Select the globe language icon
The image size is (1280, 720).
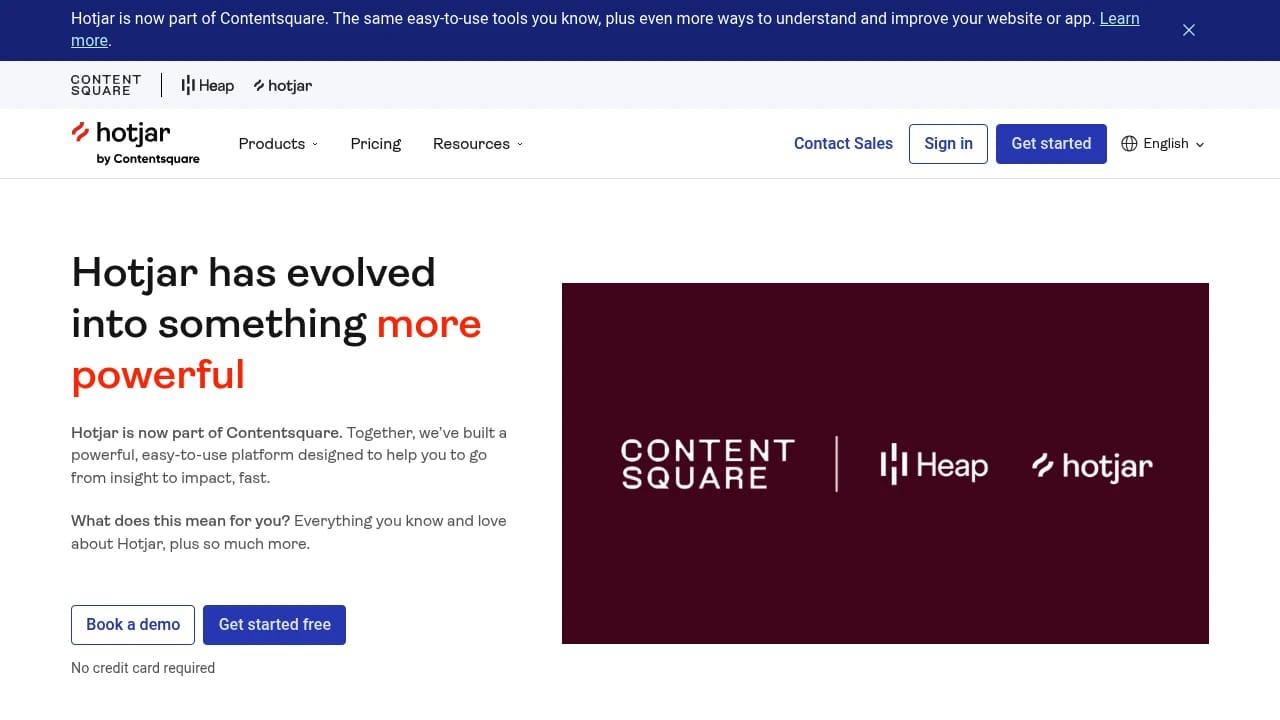click(x=1129, y=143)
